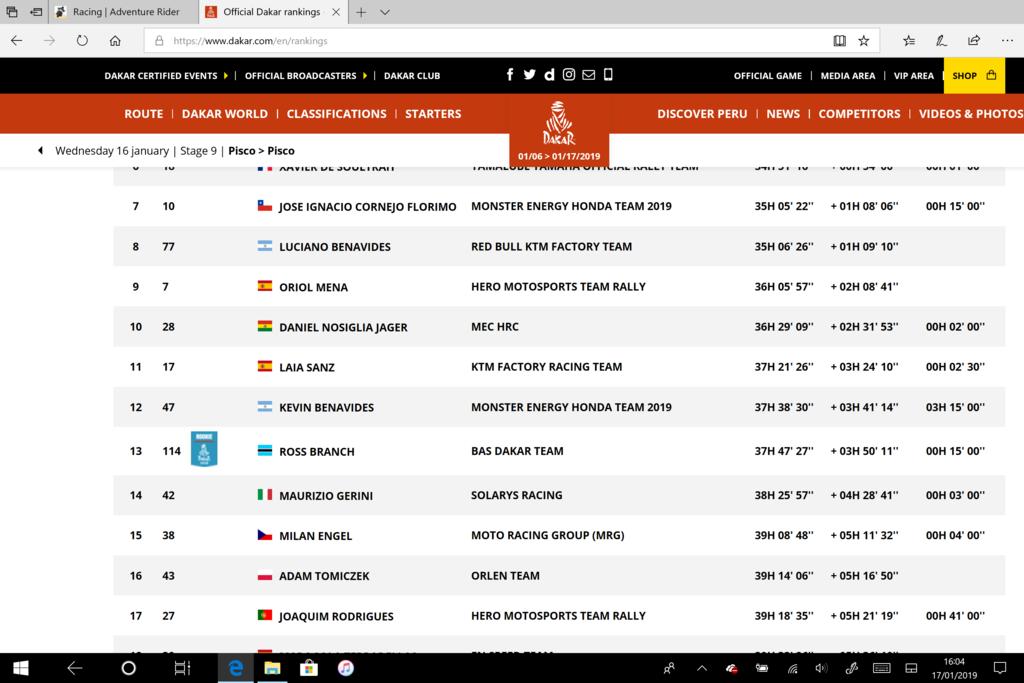The height and width of the screenshot is (683, 1024).
Task: Open the Dailymotion icon in header
Action: [x=549, y=74]
